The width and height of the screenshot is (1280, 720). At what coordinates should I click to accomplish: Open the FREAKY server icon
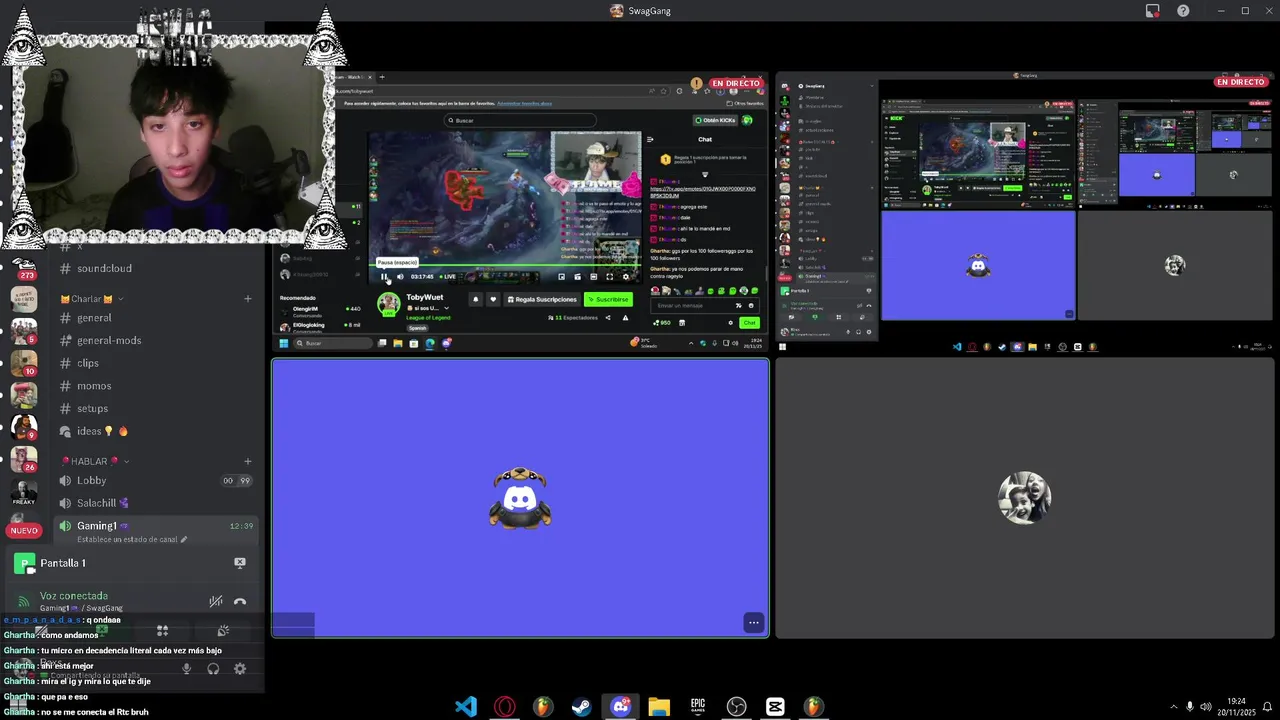[24, 492]
